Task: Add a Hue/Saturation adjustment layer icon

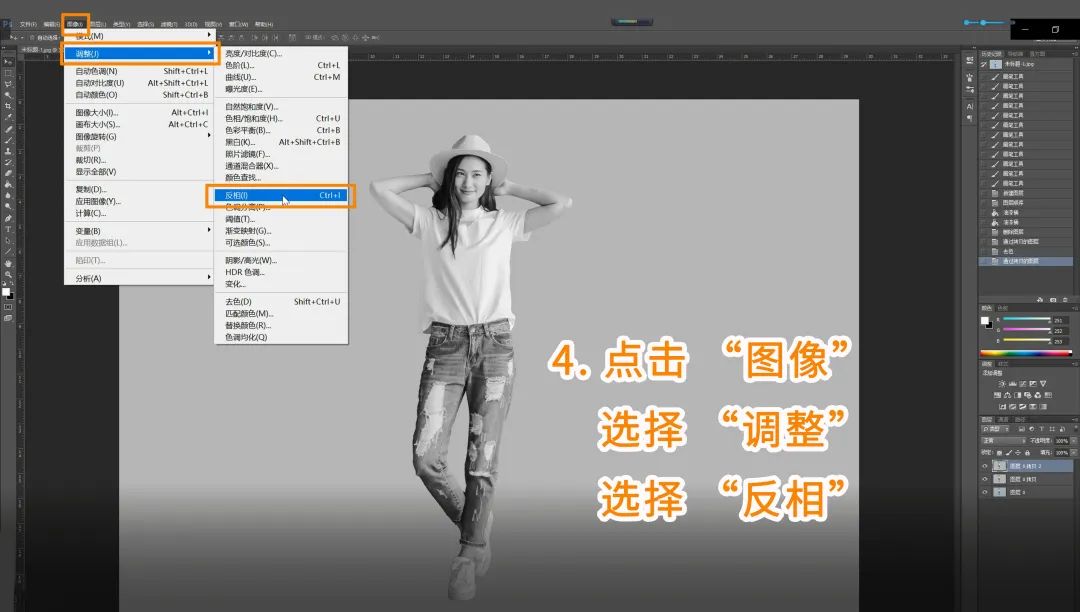Action: point(997,395)
